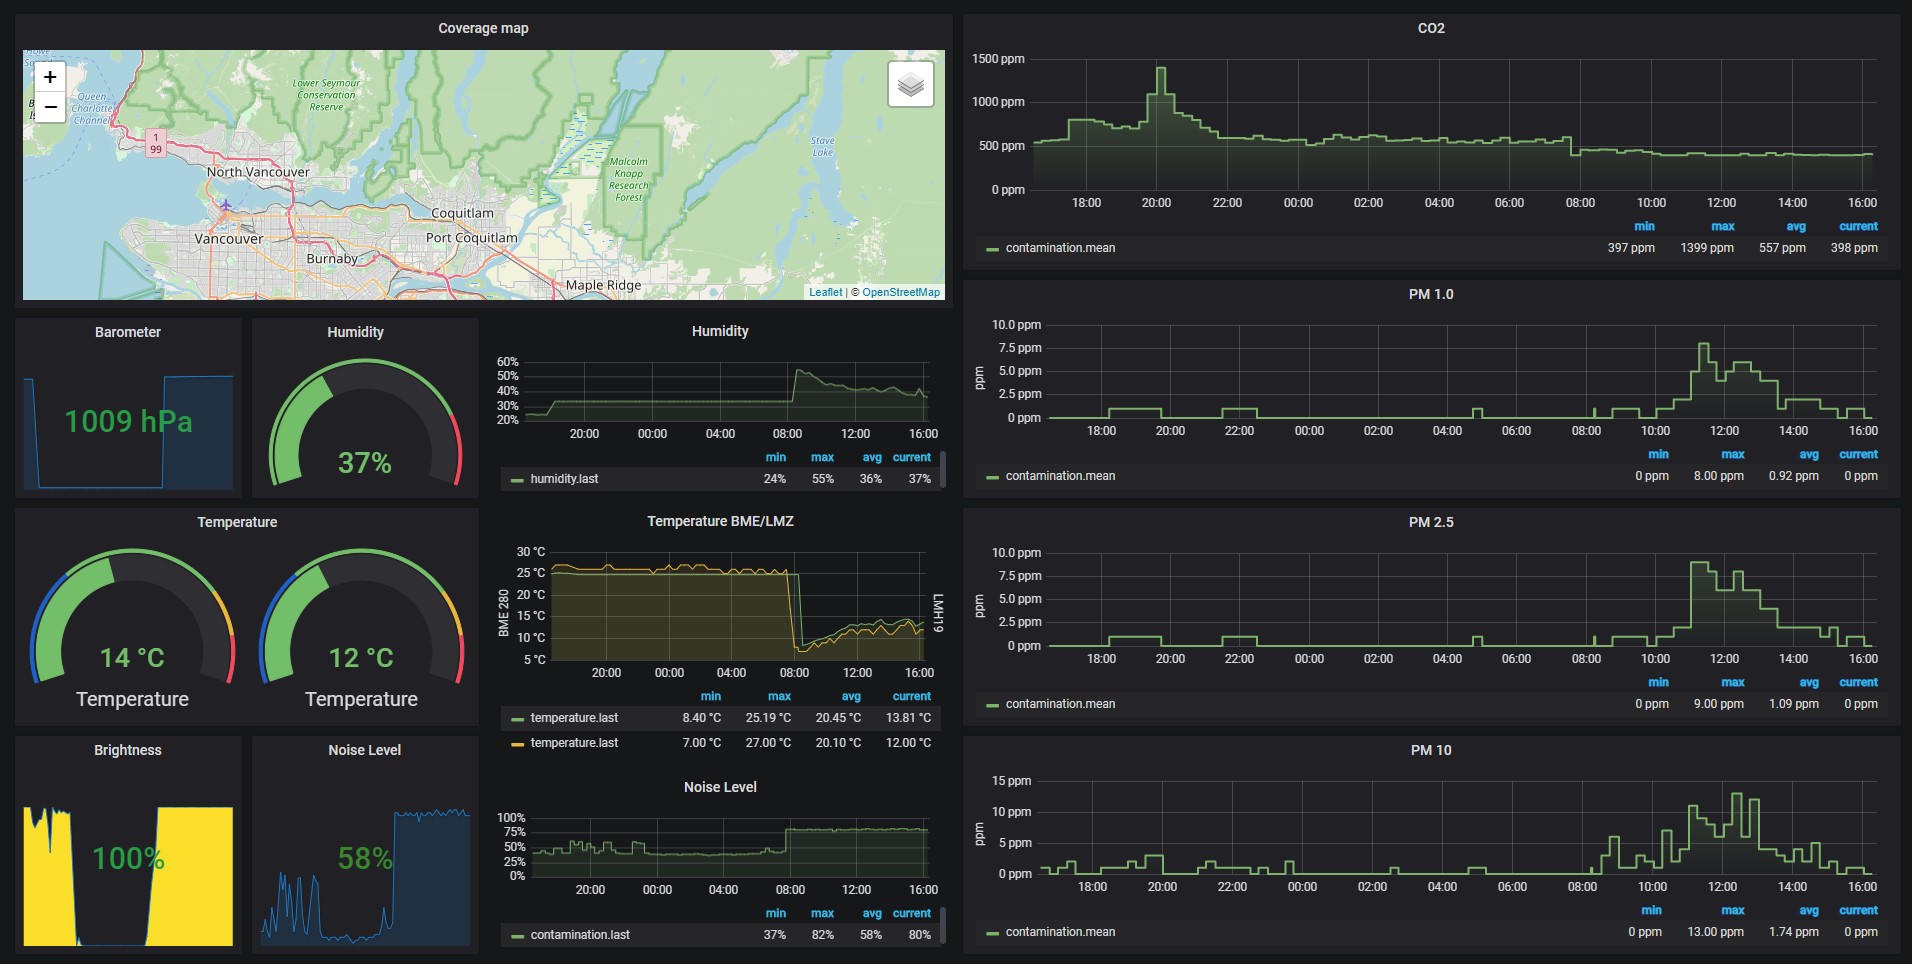The height and width of the screenshot is (964, 1912).
Task: Open the map layers control
Action: [910, 84]
